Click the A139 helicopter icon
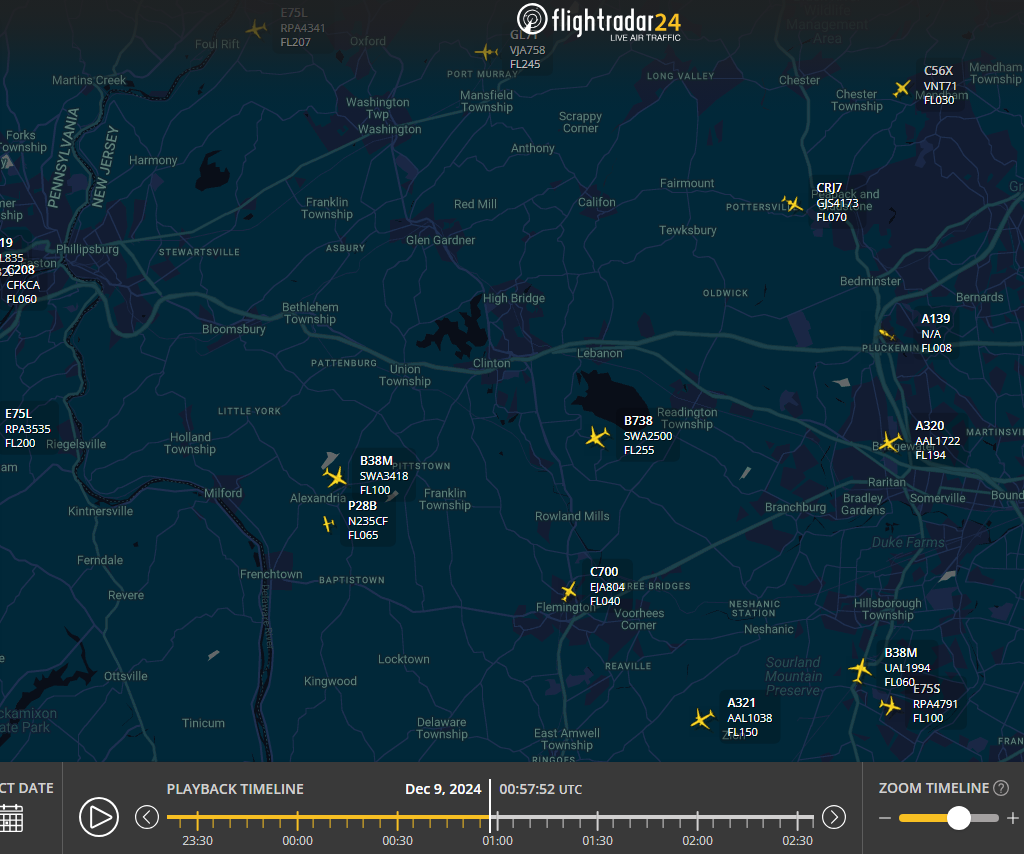This screenshot has height=854, width=1024. [886, 334]
